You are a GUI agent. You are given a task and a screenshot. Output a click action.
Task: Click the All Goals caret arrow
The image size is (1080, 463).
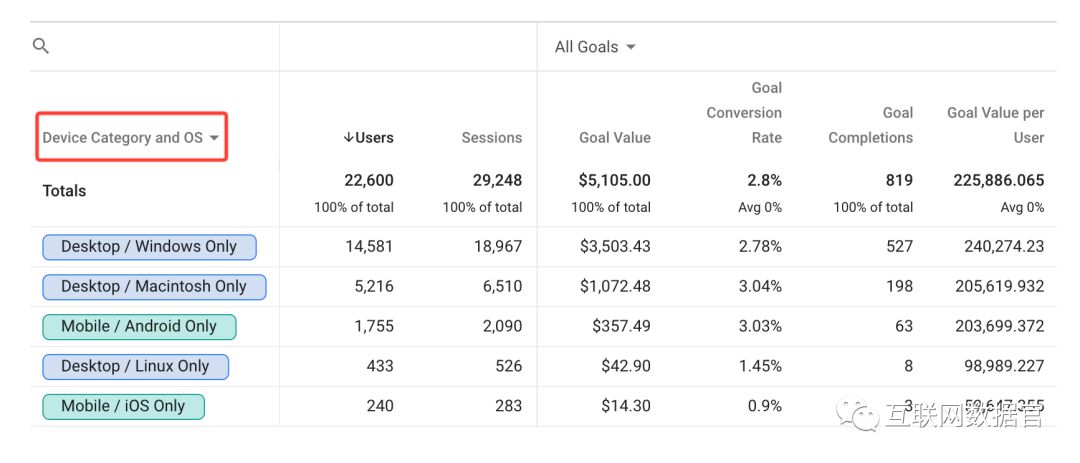[x=631, y=47]
